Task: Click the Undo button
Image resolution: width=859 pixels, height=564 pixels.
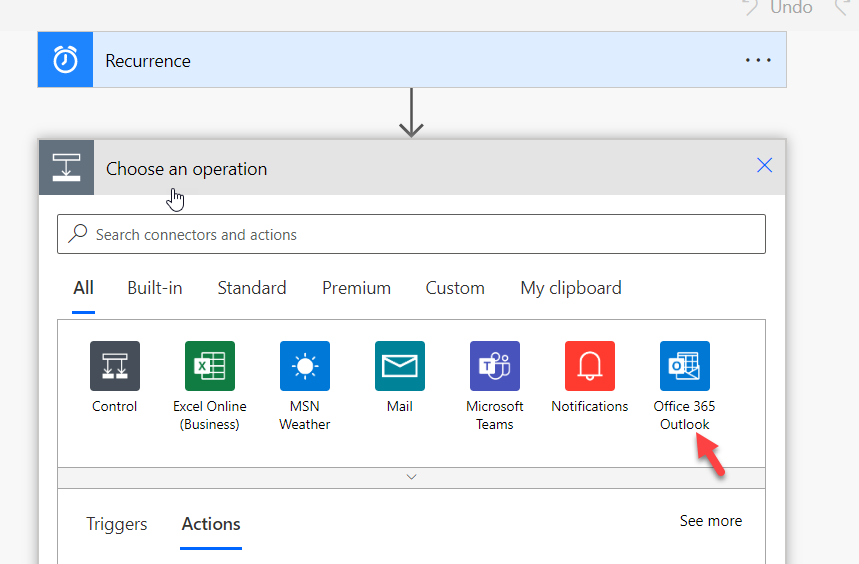Action: 777,8
